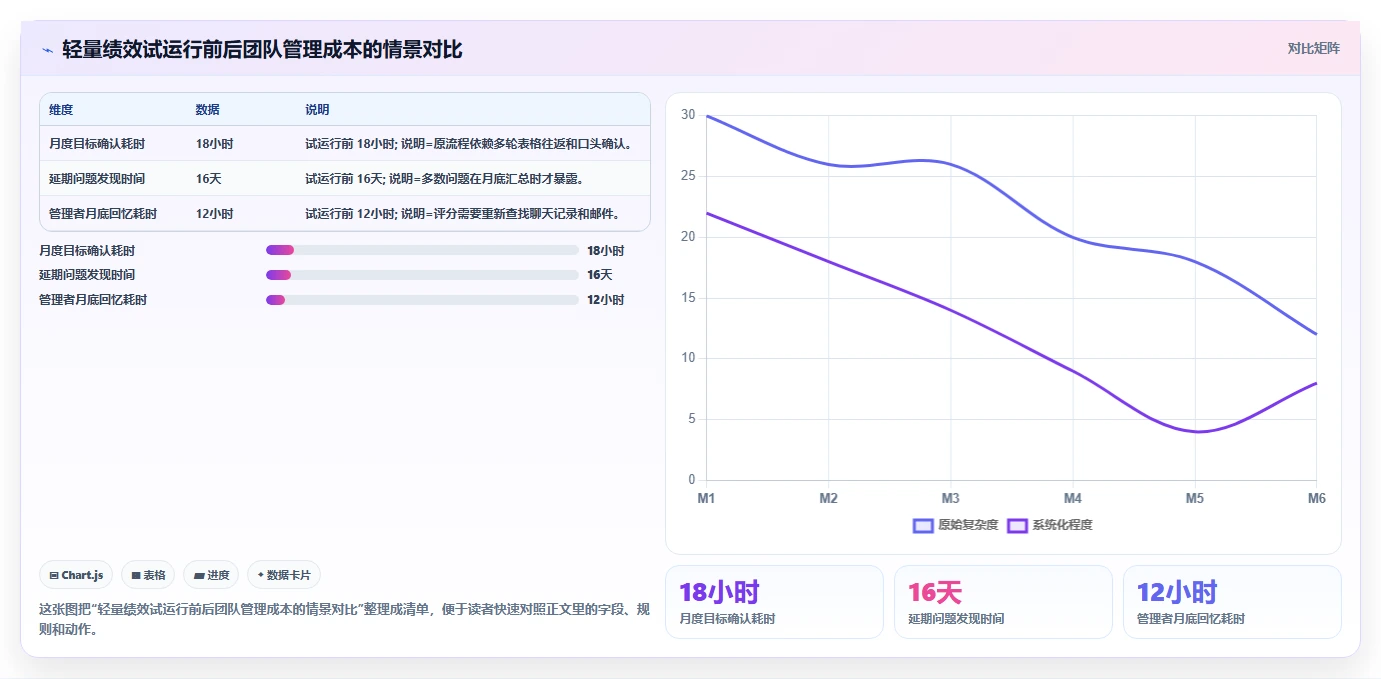Click the 18小时 value beside the progress bar
This screenshot has width=1381, height=679.
605,251
